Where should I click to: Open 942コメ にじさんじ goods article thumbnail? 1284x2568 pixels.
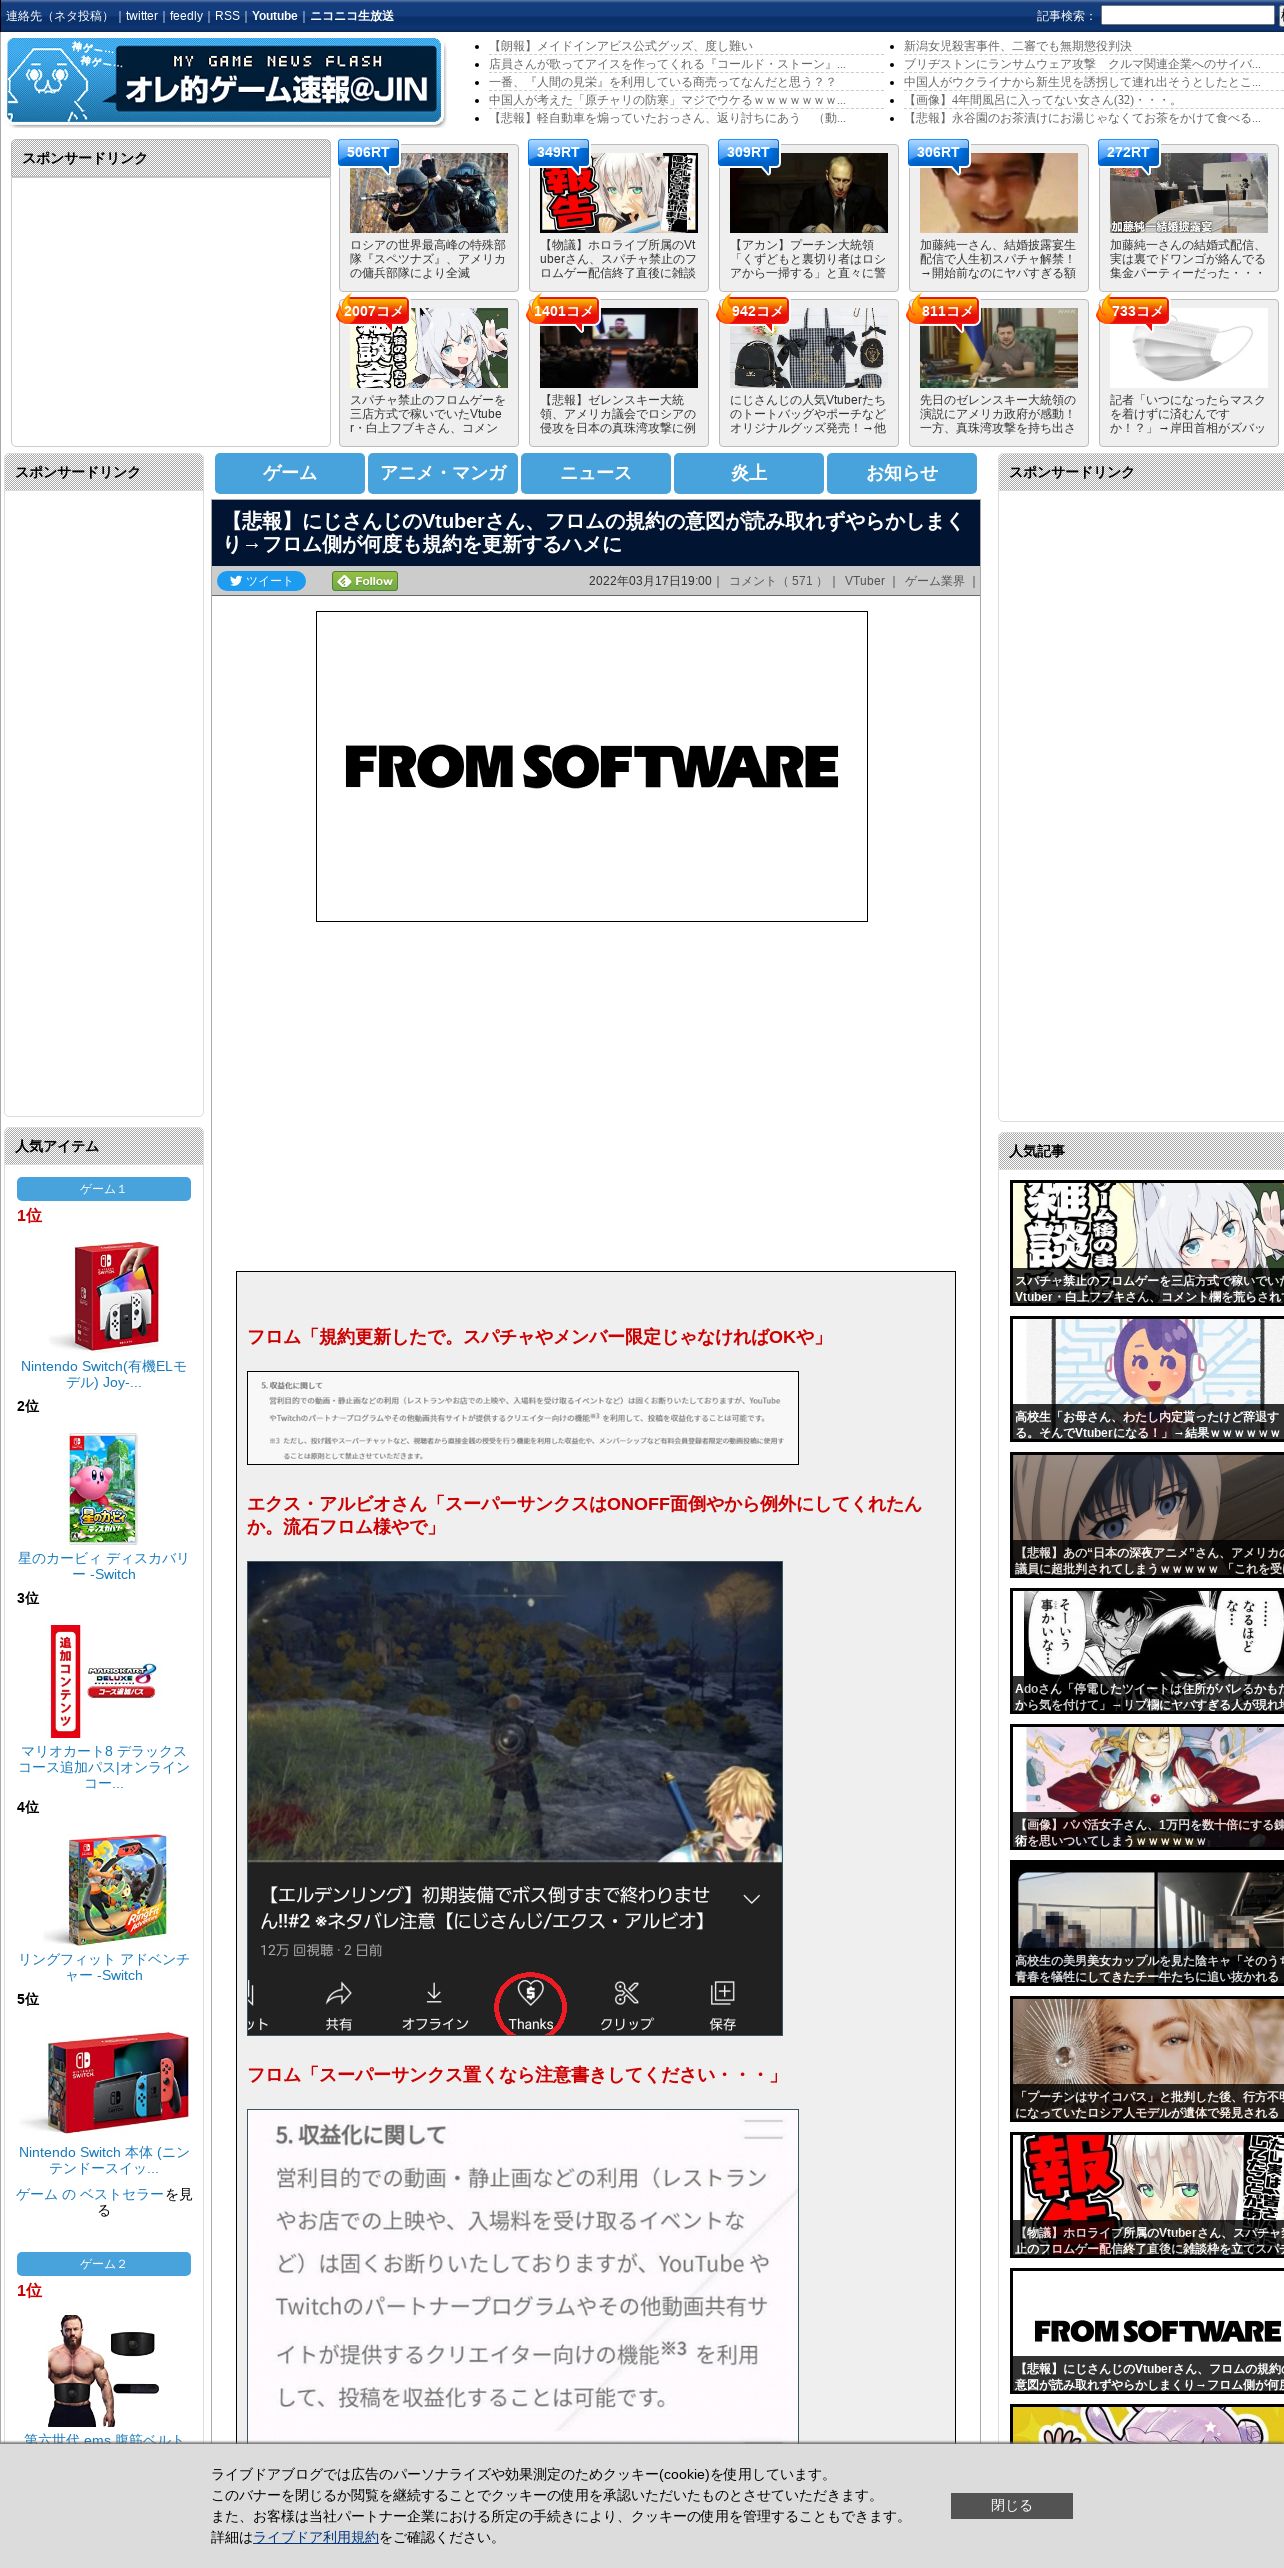pyautogui.click(x=809, y=348)
